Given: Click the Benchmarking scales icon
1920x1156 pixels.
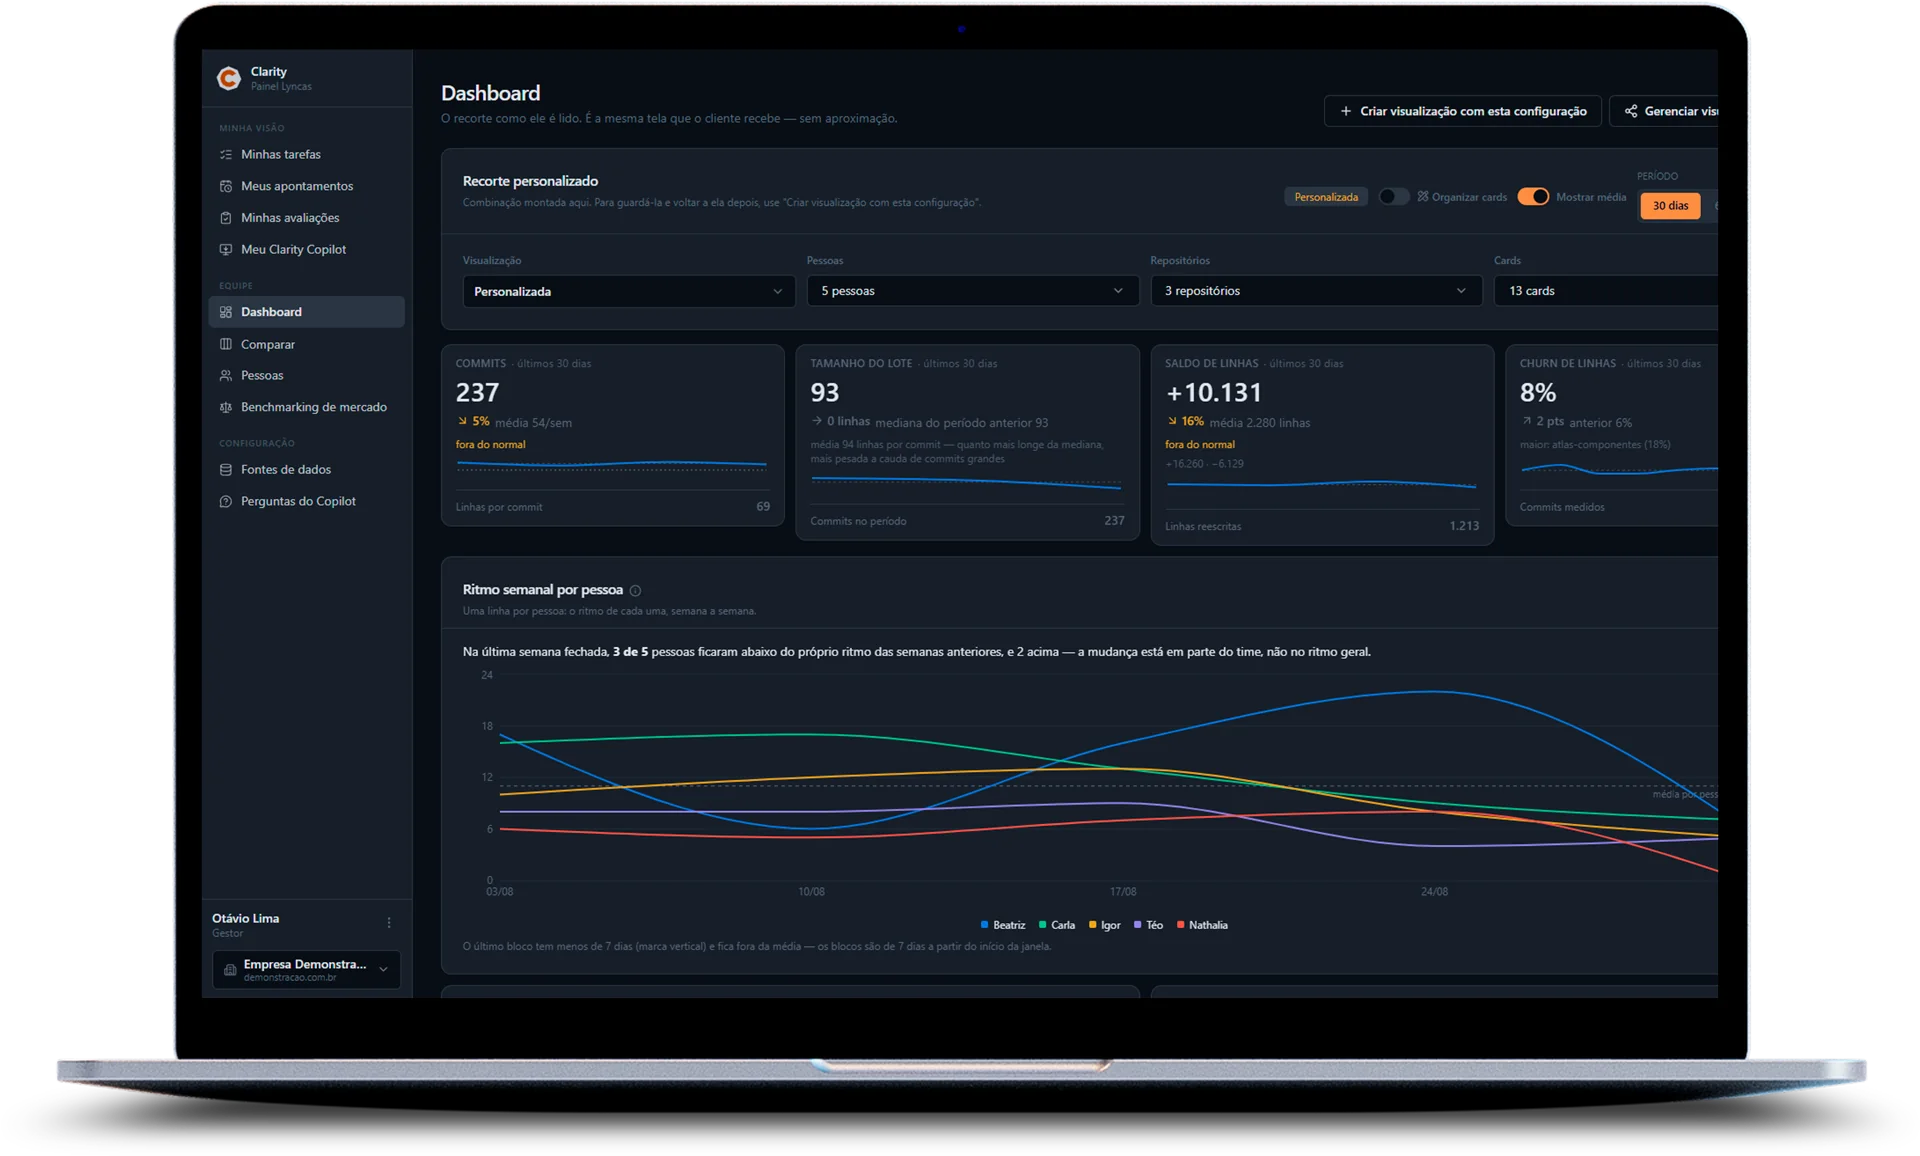Looking at the screenshot, I should tap(226, 408).
